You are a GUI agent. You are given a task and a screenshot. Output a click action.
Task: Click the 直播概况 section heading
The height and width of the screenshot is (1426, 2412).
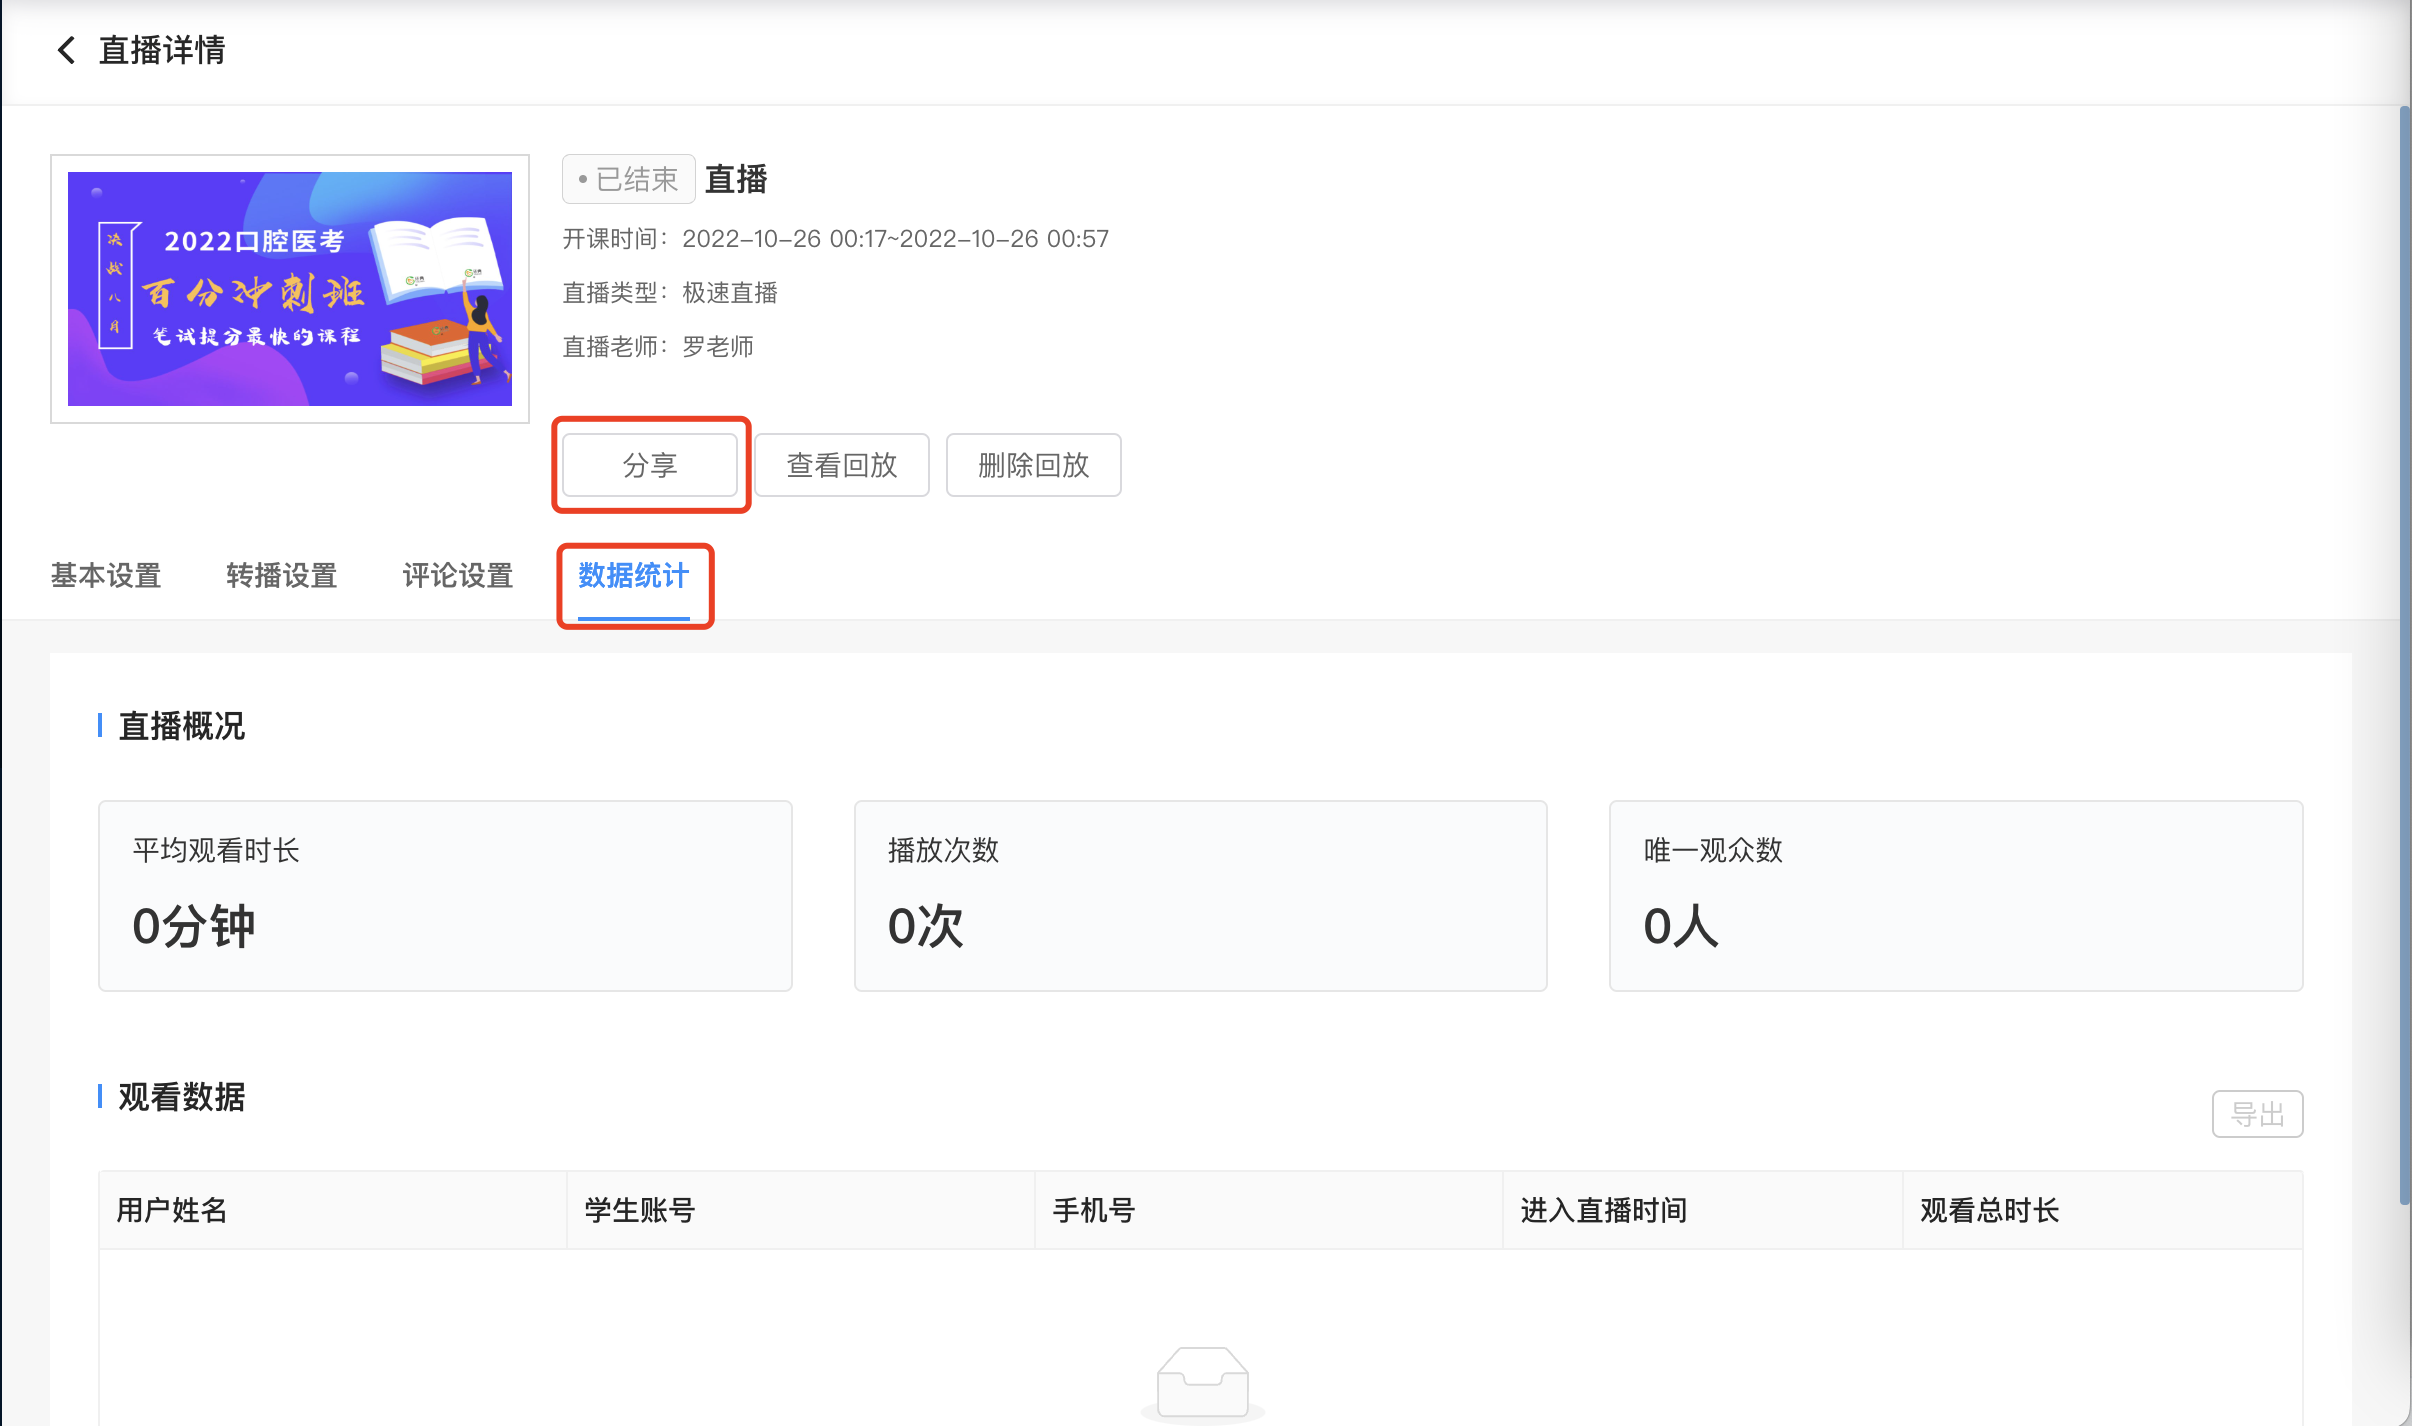(x=182, y=726)
